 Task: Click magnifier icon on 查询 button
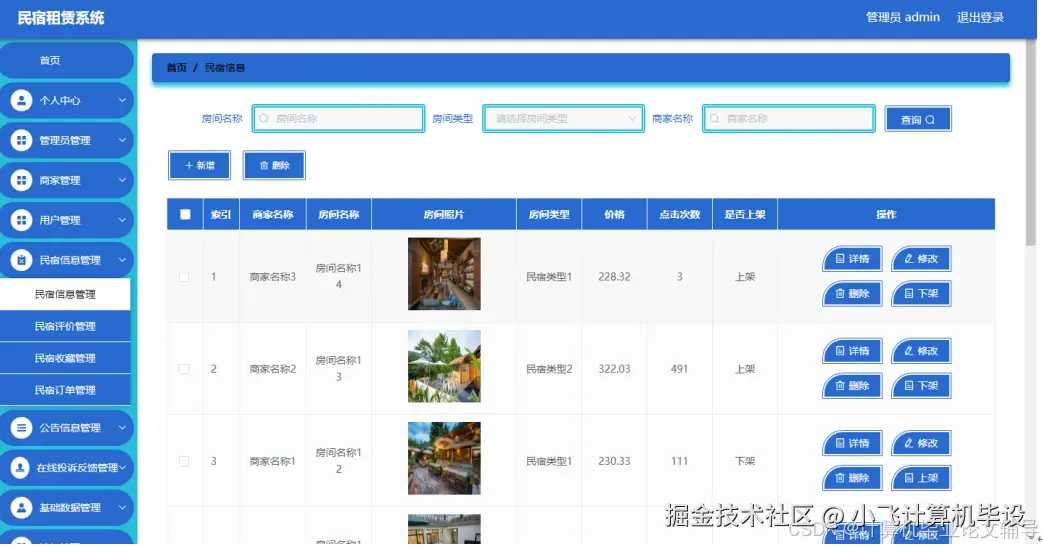coord(930,120)
